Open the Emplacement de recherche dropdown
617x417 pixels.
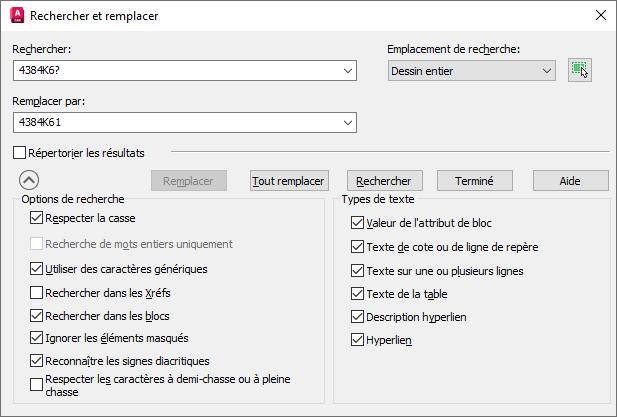546,70
